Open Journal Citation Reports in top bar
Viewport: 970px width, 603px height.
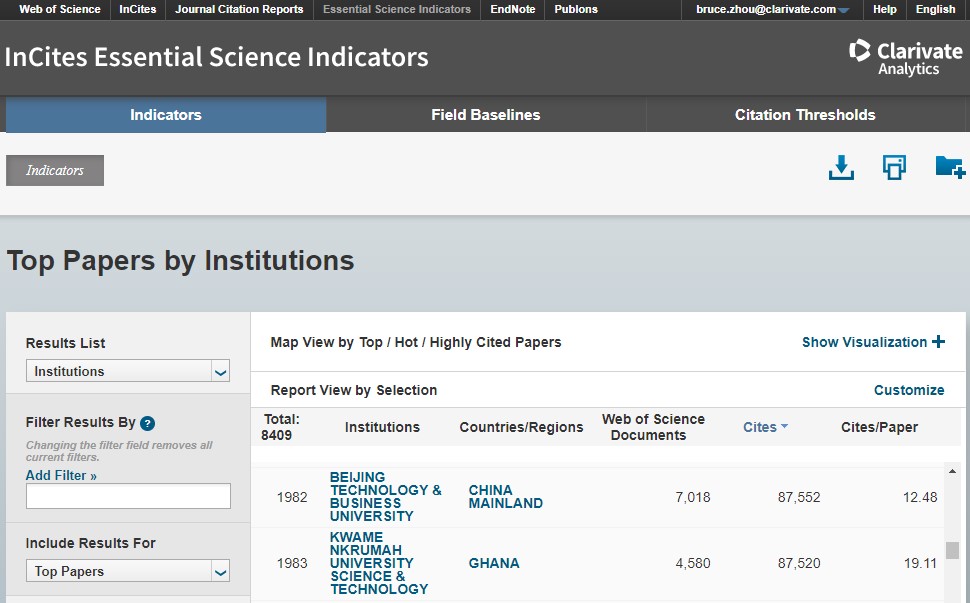coord(239,10)
